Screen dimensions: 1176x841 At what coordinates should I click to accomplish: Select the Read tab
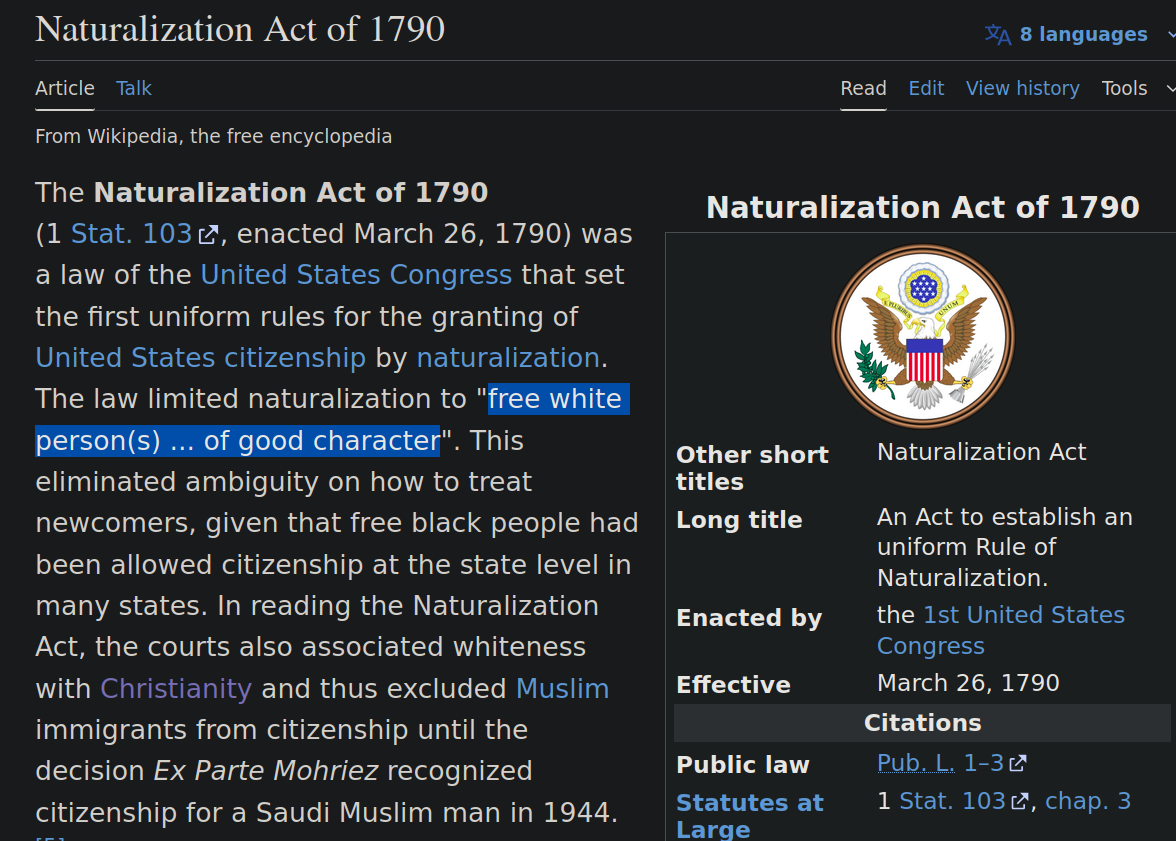[863, 89]
